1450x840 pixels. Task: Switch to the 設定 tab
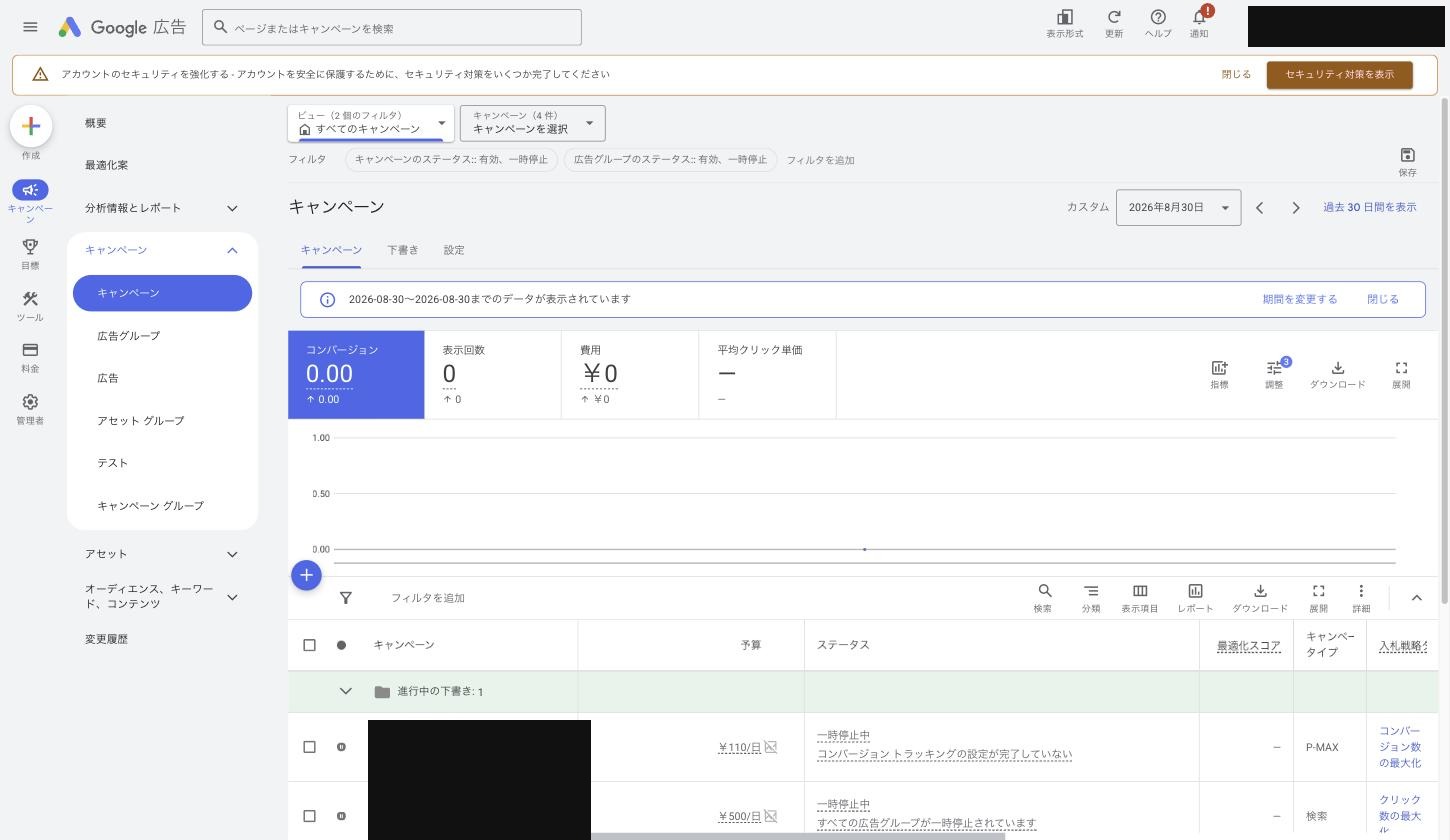point(454,250)
